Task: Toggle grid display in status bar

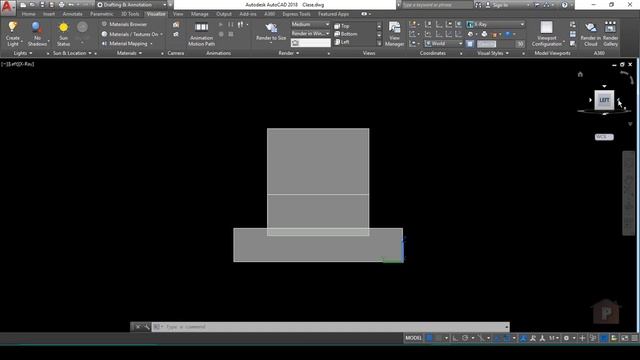Action: pyautogui.click(x=429, y=338)
